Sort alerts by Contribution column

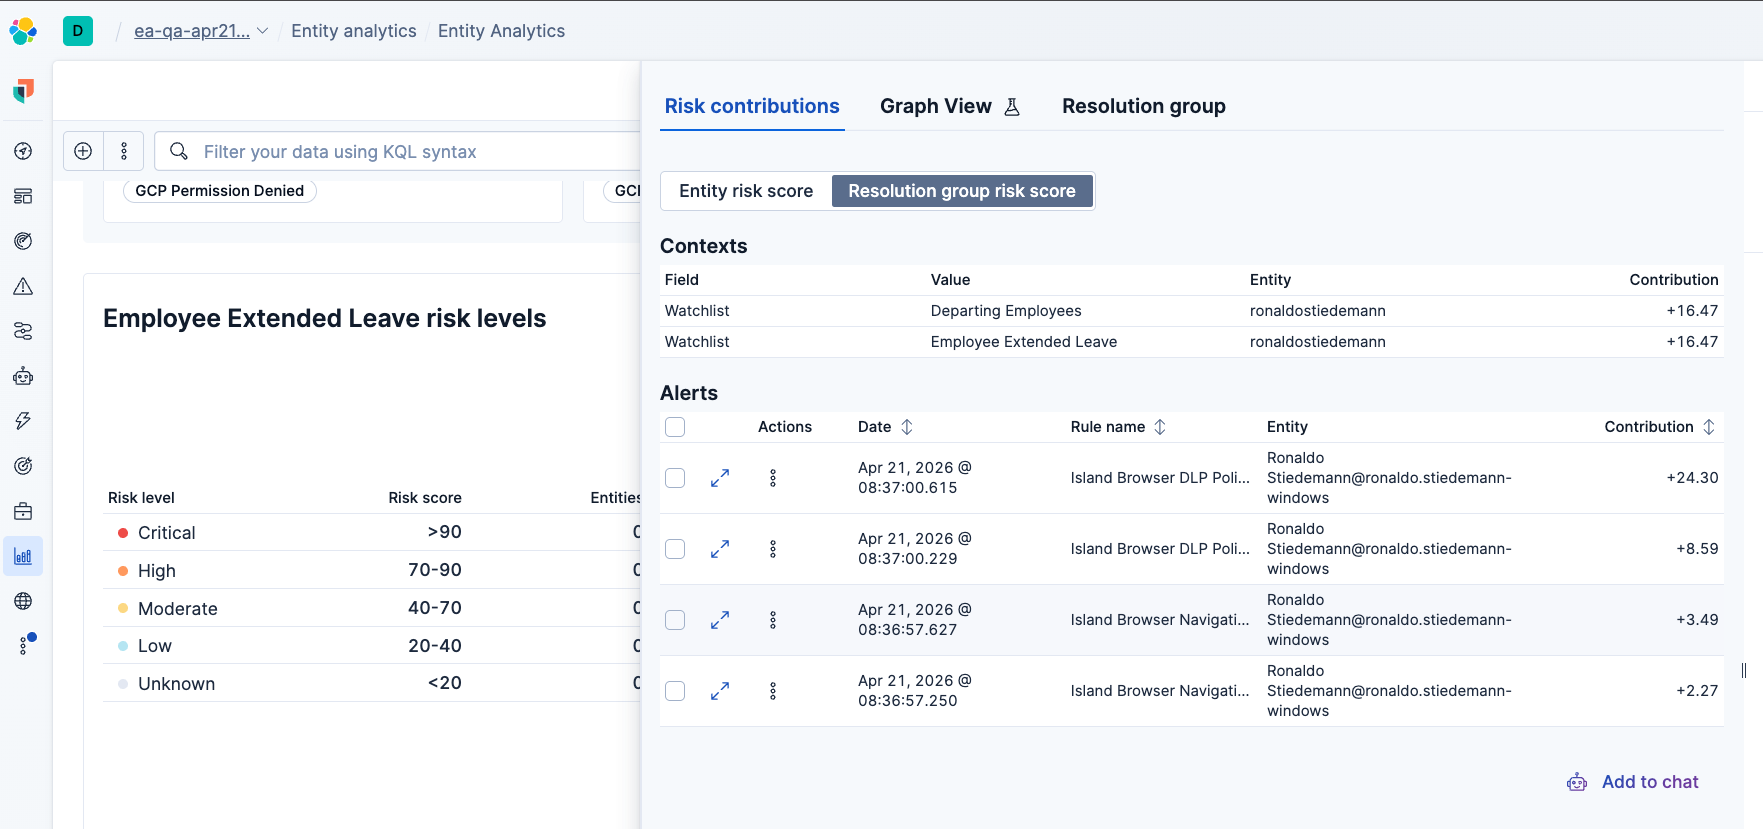[x=1660, y=427]
